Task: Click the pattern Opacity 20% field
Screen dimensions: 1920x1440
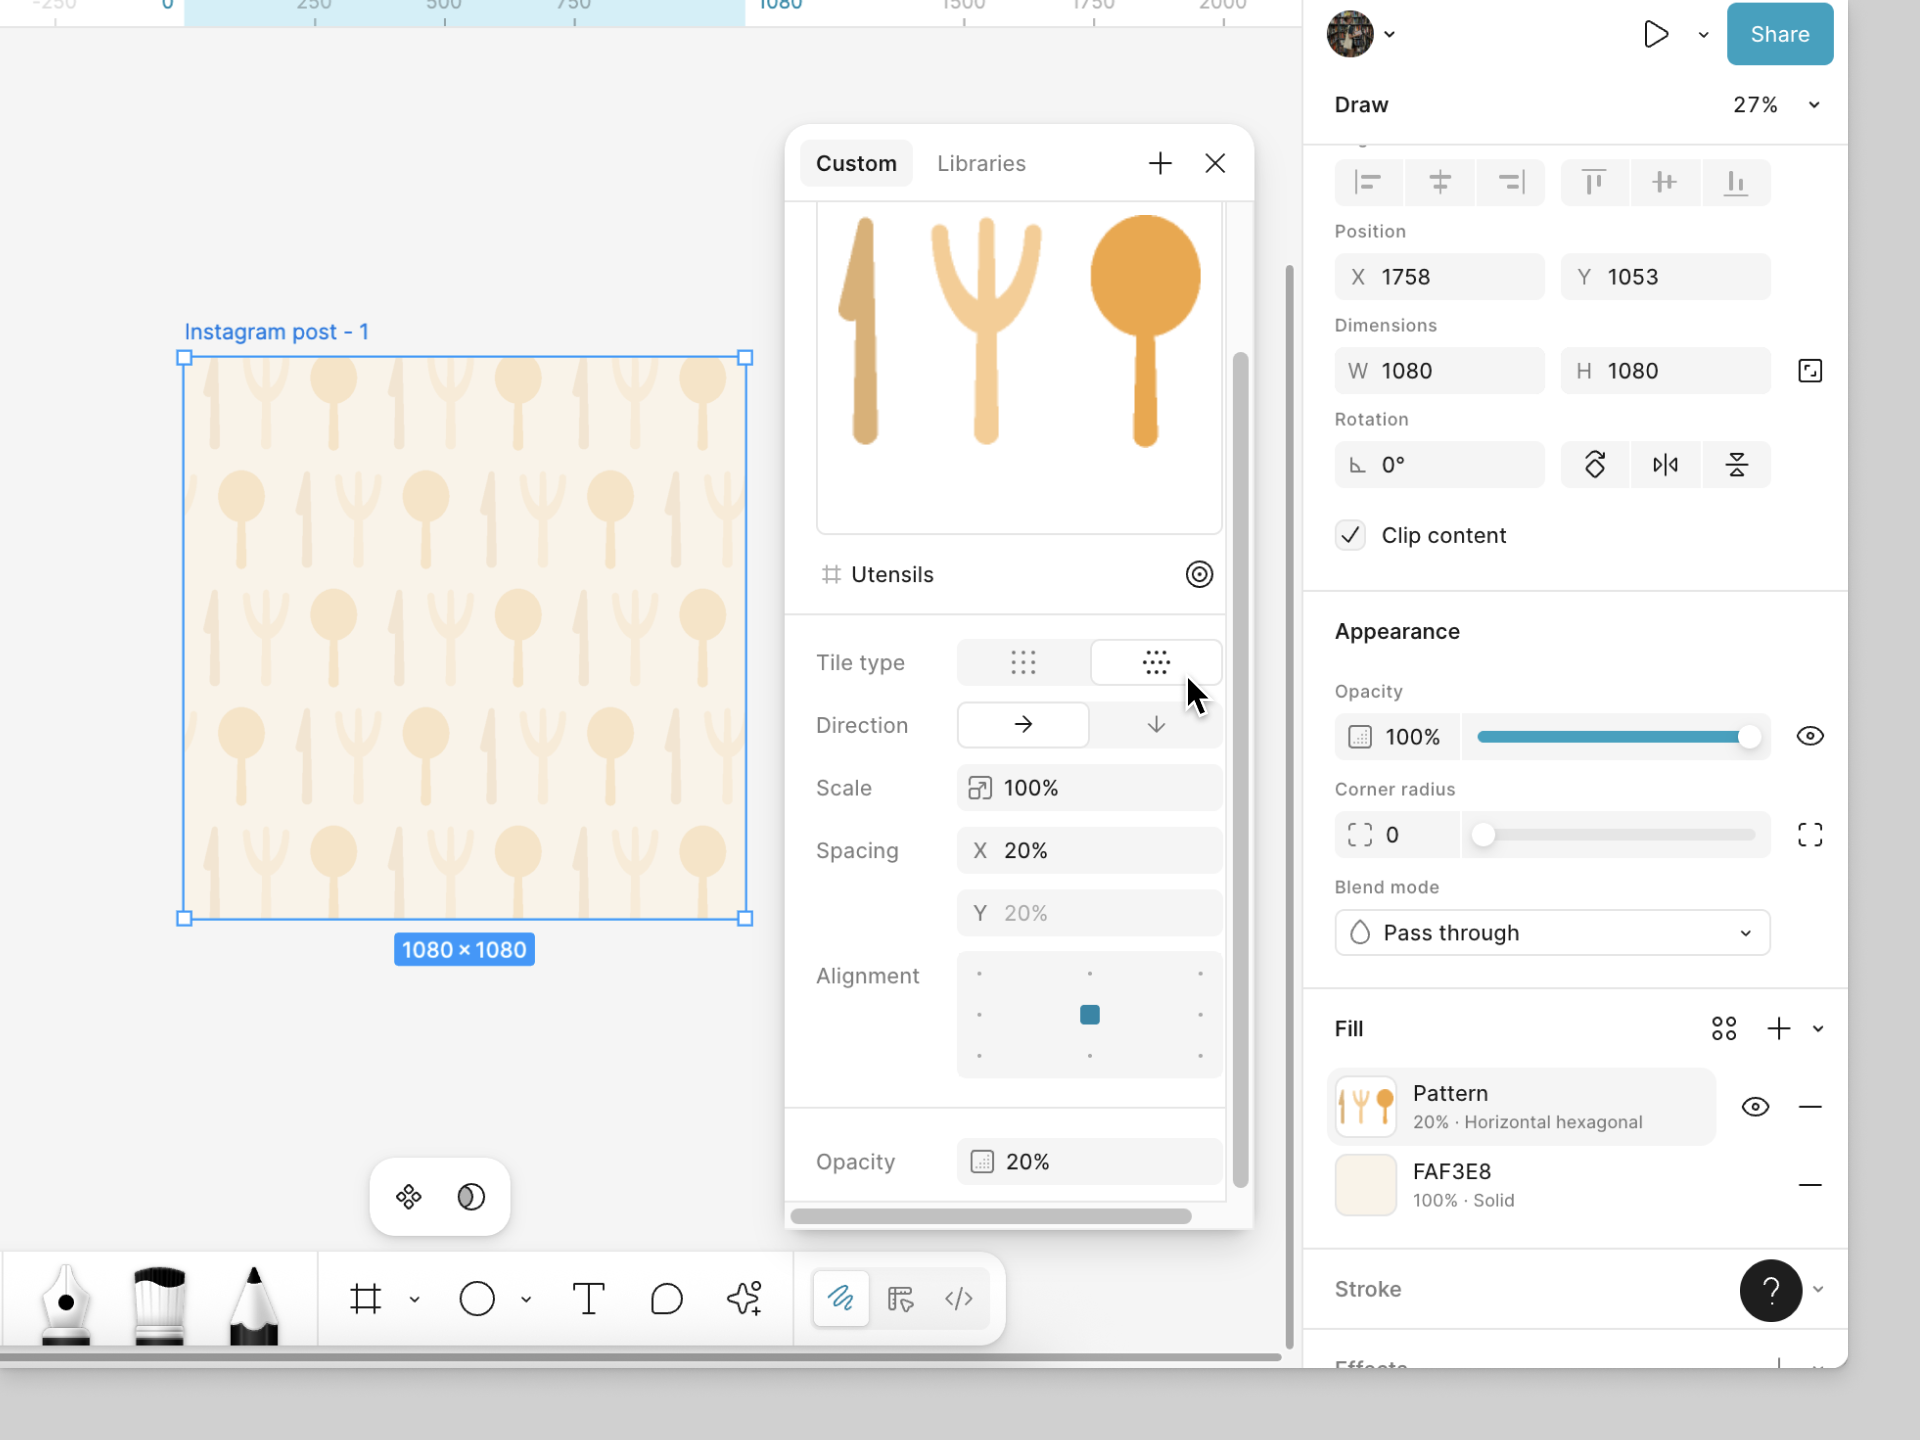Action: tap(1089, 1162)
